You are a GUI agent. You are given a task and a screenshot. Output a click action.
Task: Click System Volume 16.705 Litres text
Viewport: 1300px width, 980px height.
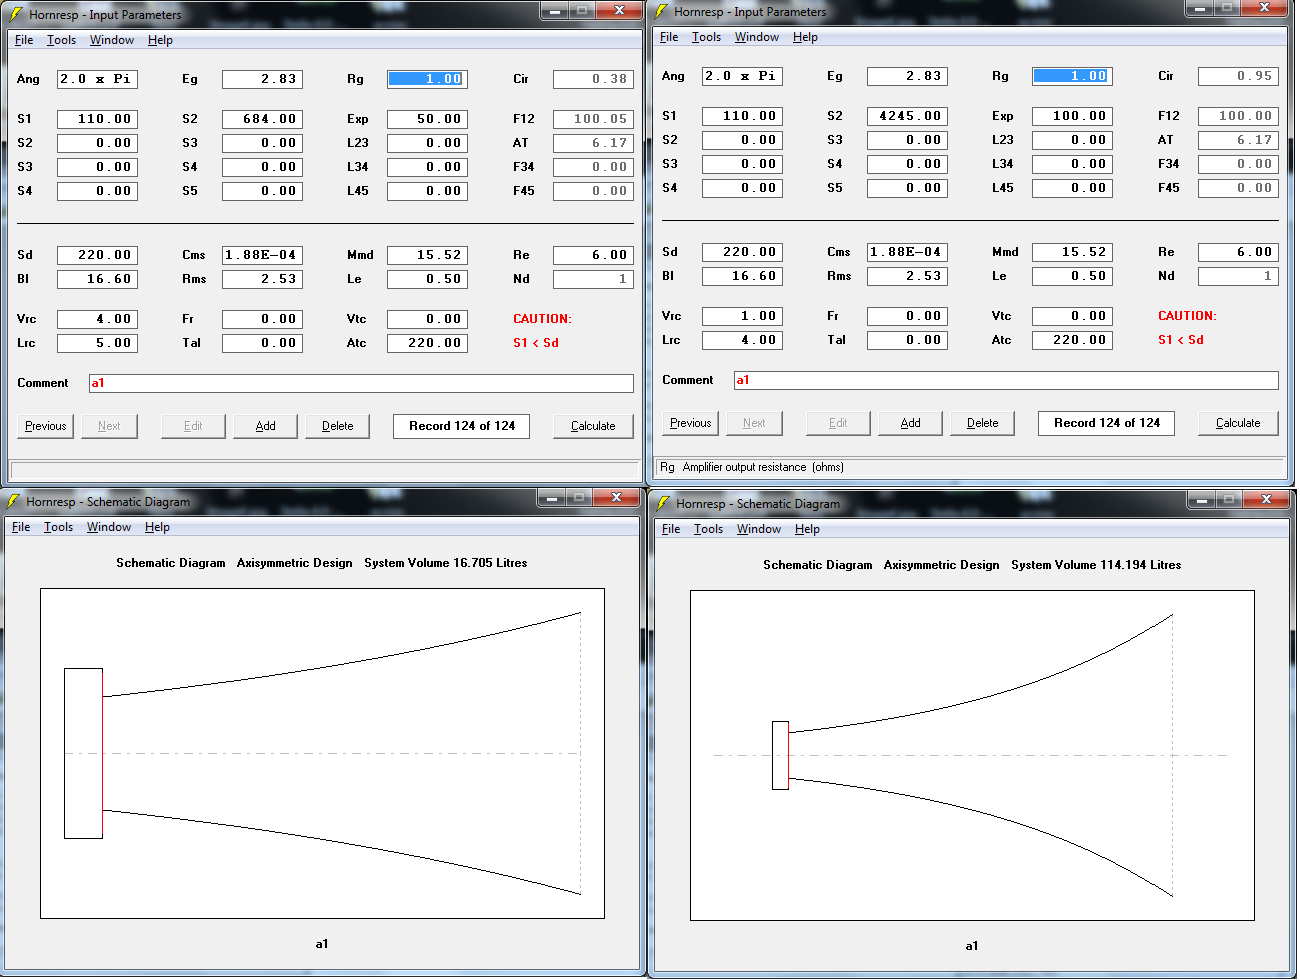445,563
